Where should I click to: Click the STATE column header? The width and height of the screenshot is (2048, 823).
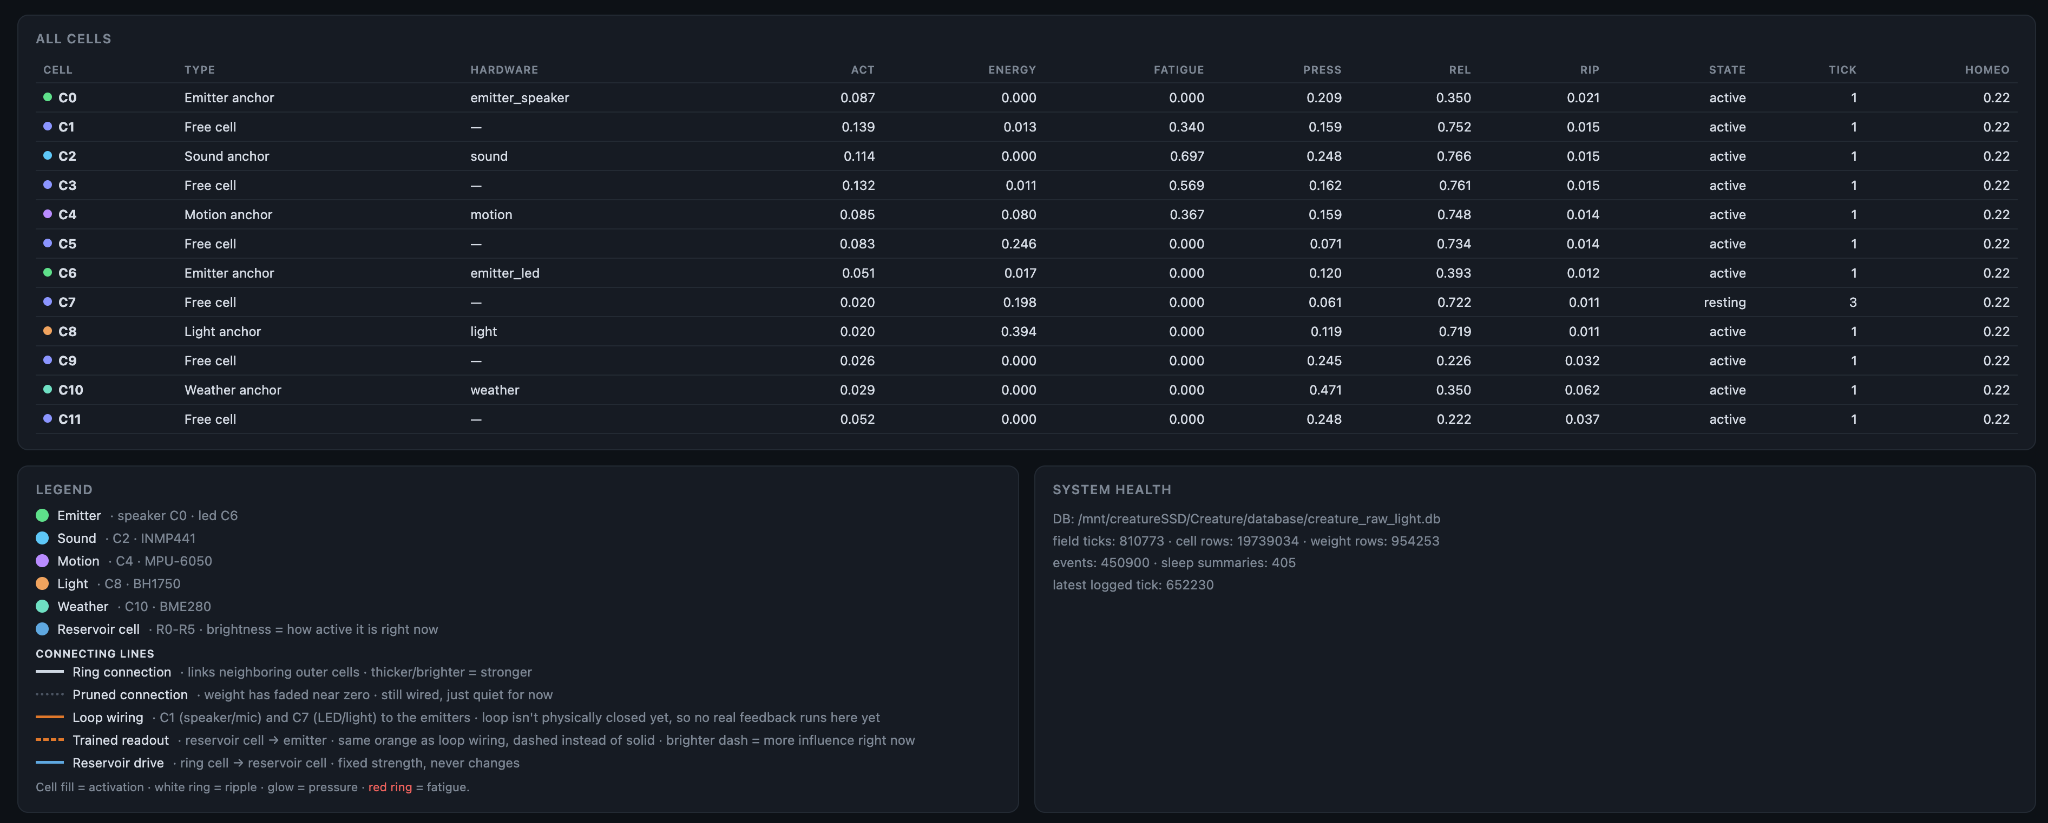[1727, 70]
